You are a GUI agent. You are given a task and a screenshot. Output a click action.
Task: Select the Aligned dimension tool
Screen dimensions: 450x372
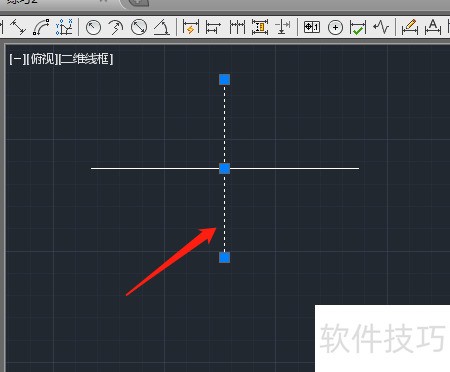click(18, 27)
